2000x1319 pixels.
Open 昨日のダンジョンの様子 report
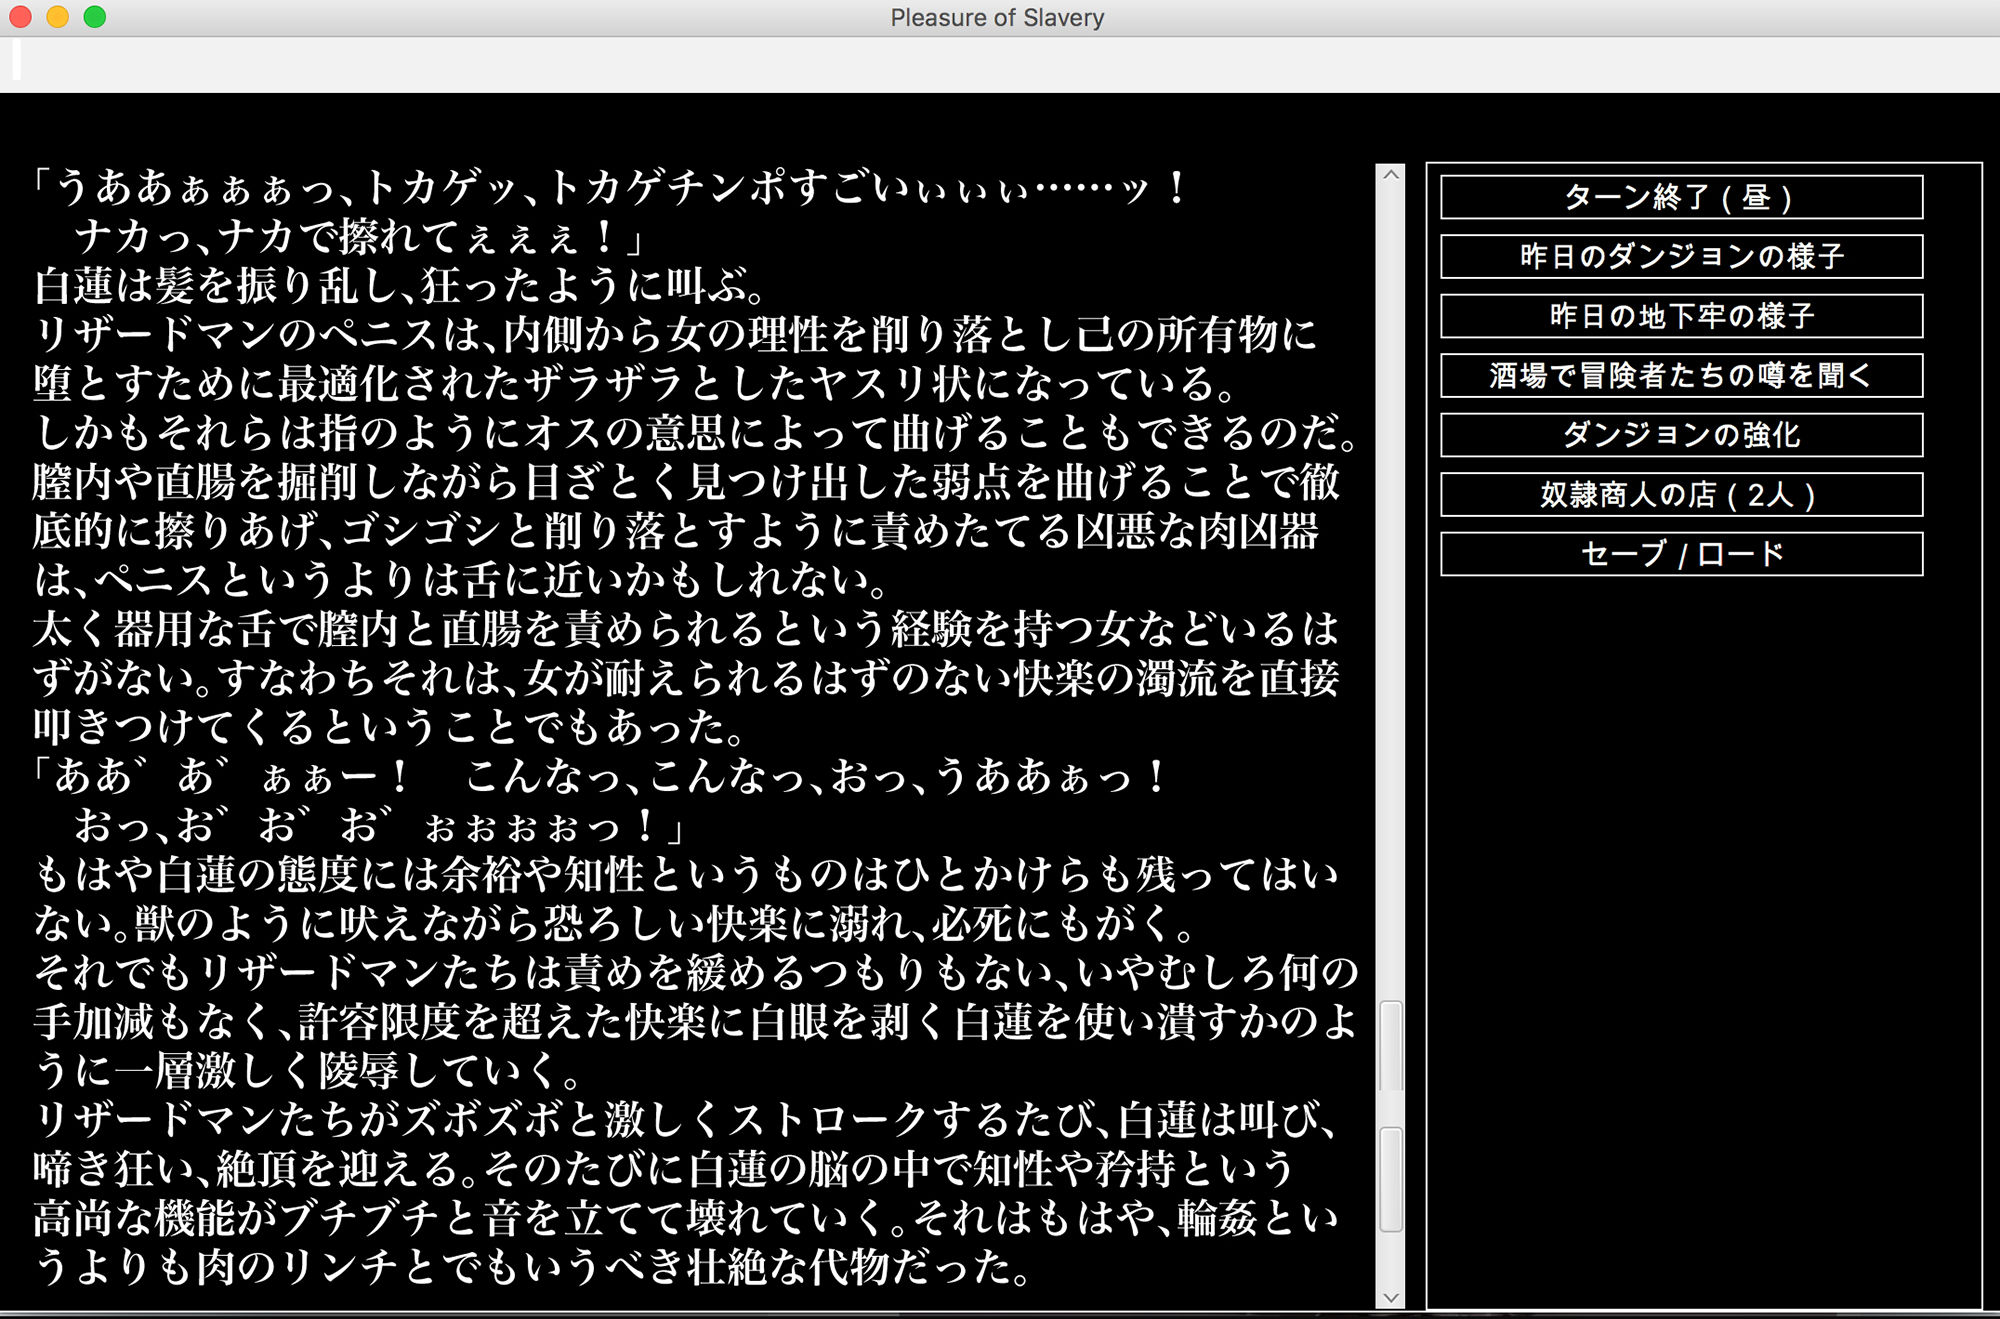tap(1680, 256)
